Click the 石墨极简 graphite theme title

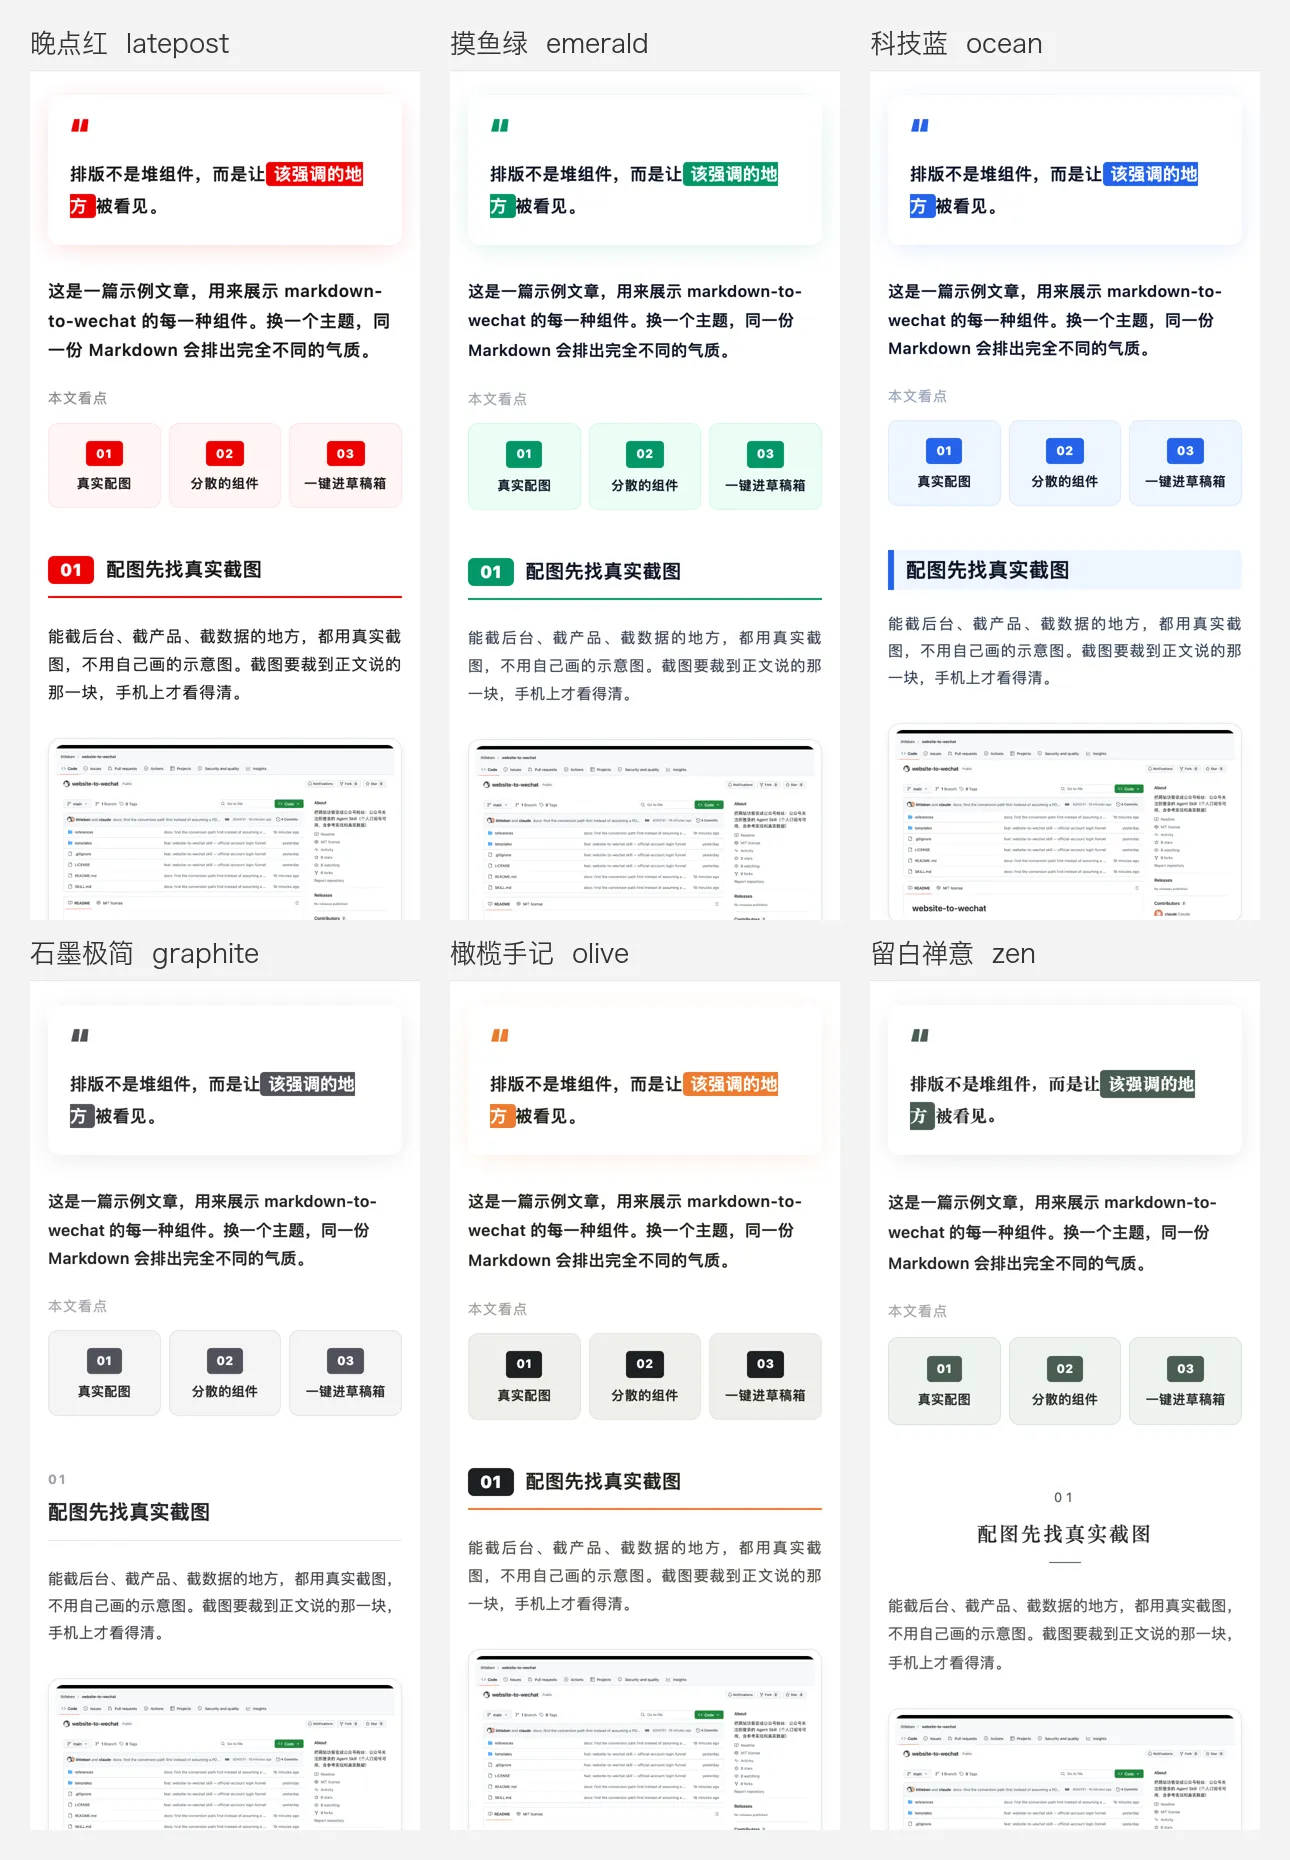144,954
